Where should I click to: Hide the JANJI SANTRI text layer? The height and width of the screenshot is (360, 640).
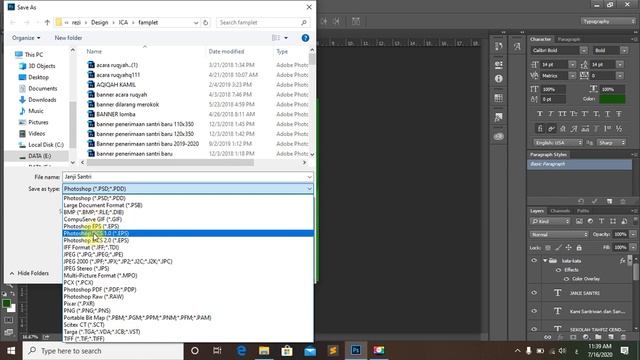534,293
